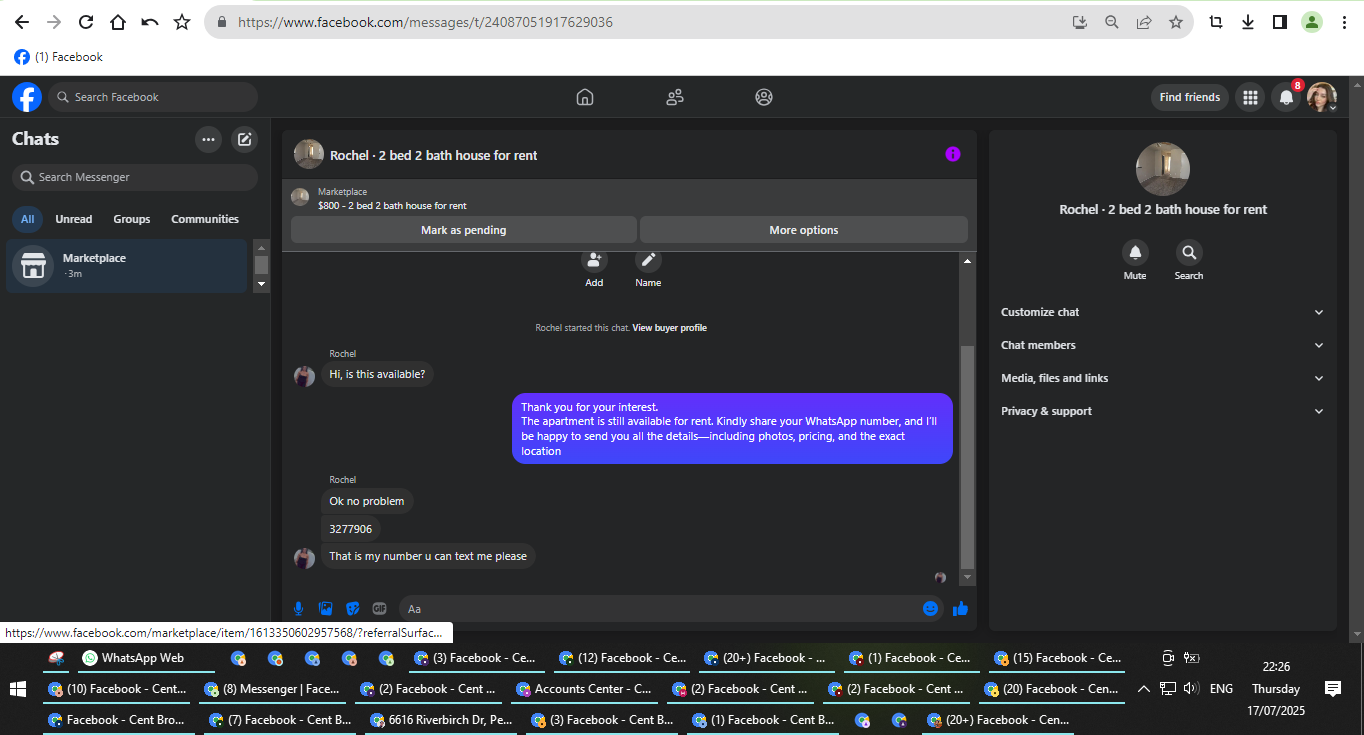Switch to the Communities tab
The width and height of the screenshot is (1364, 735).
click(x=205, y=219)
